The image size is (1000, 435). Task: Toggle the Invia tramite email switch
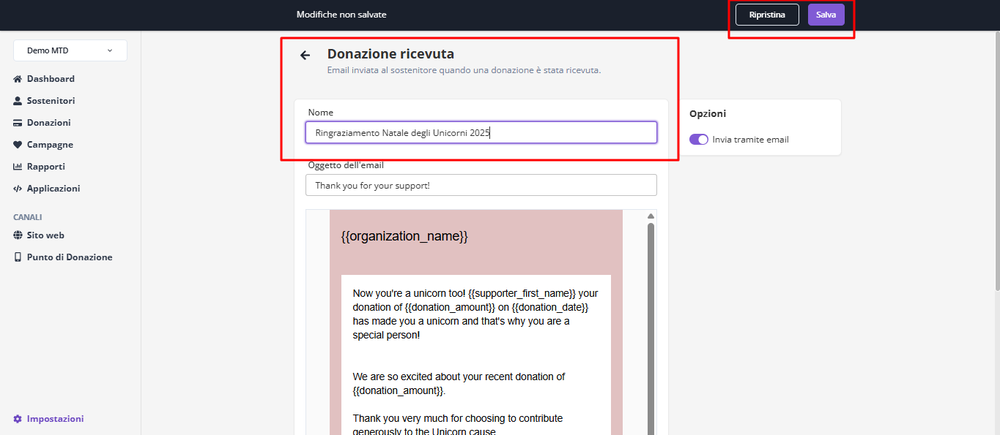pyautogui.click(x=699, y=139)
